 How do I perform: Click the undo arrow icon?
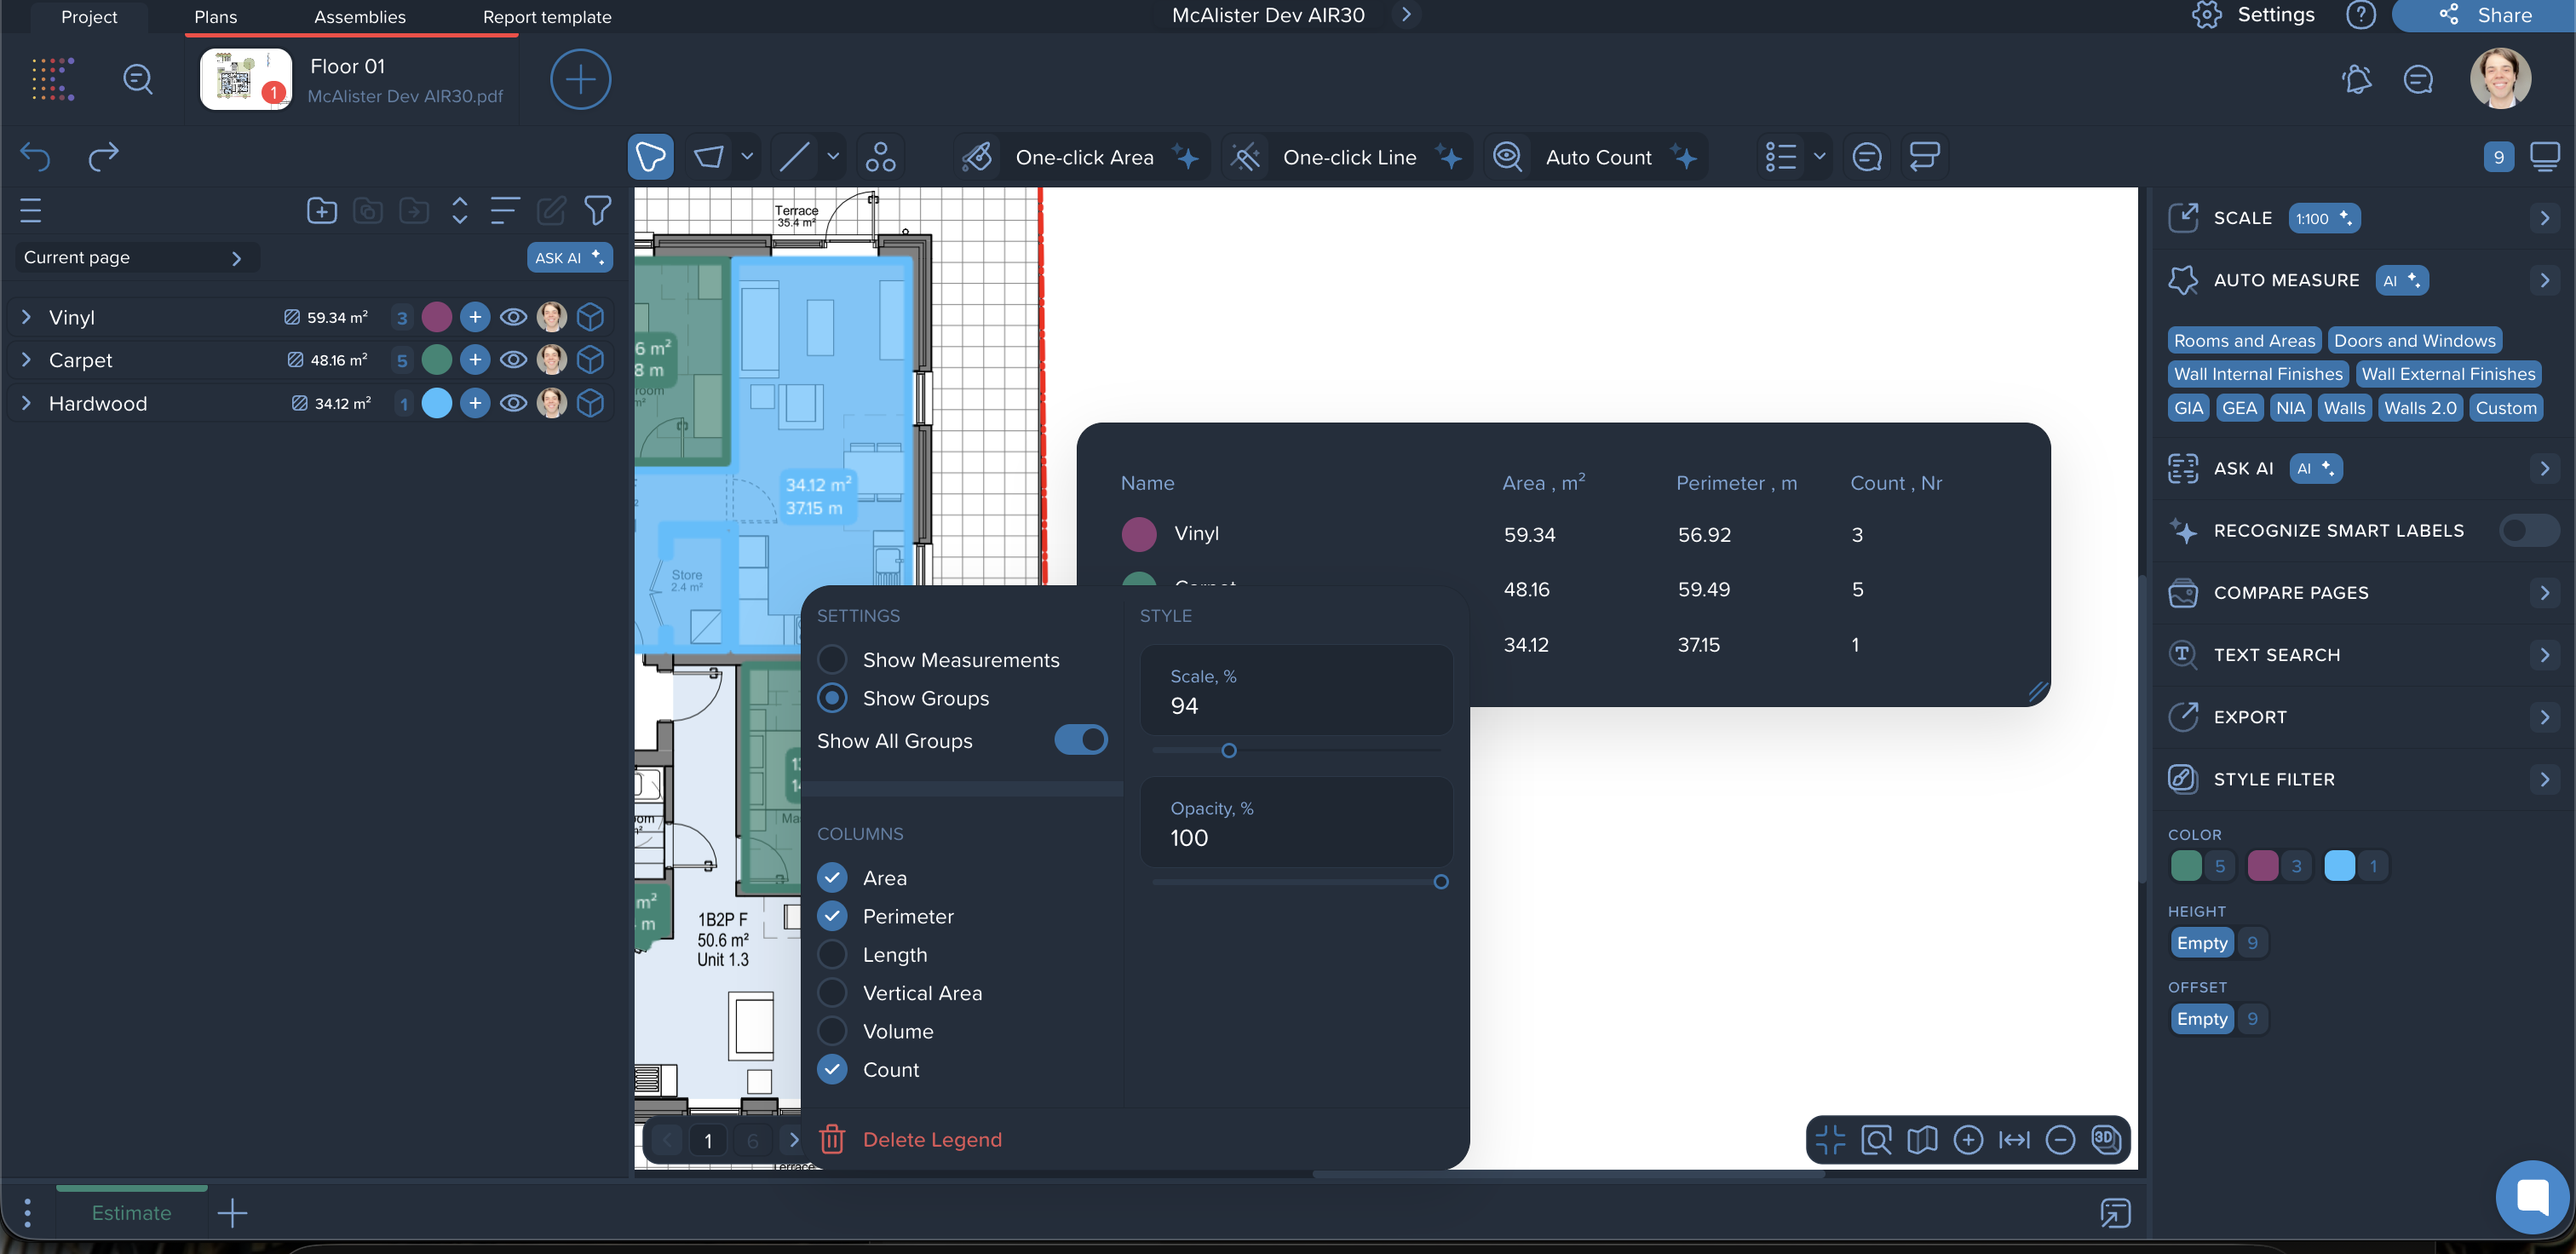pos(36,157)
